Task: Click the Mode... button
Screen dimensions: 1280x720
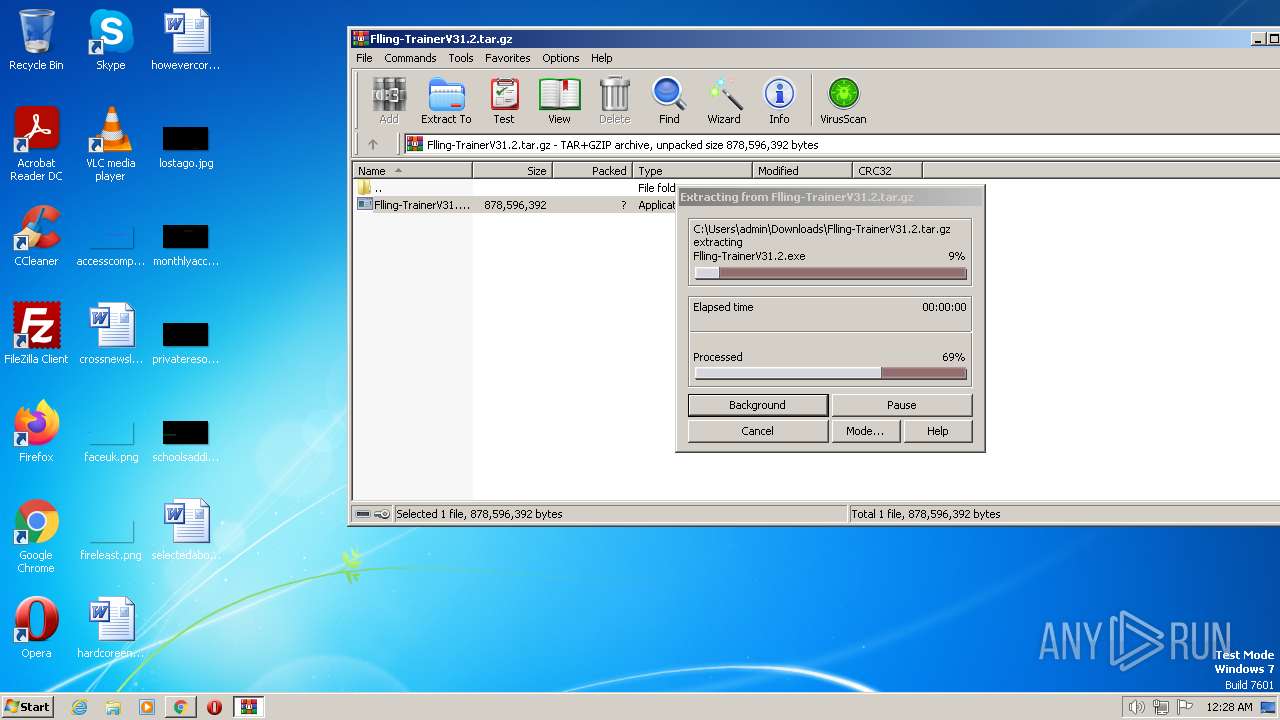Action: (x=865, y=431)
